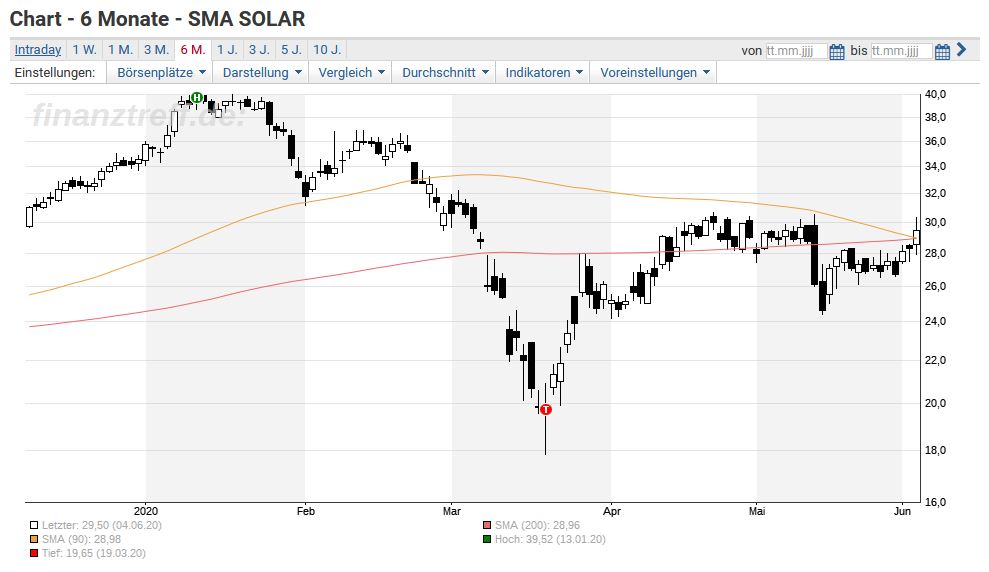Click the red Tief legend swatch
Viewport: 989px width, 572px height.
tap(34, 553)
